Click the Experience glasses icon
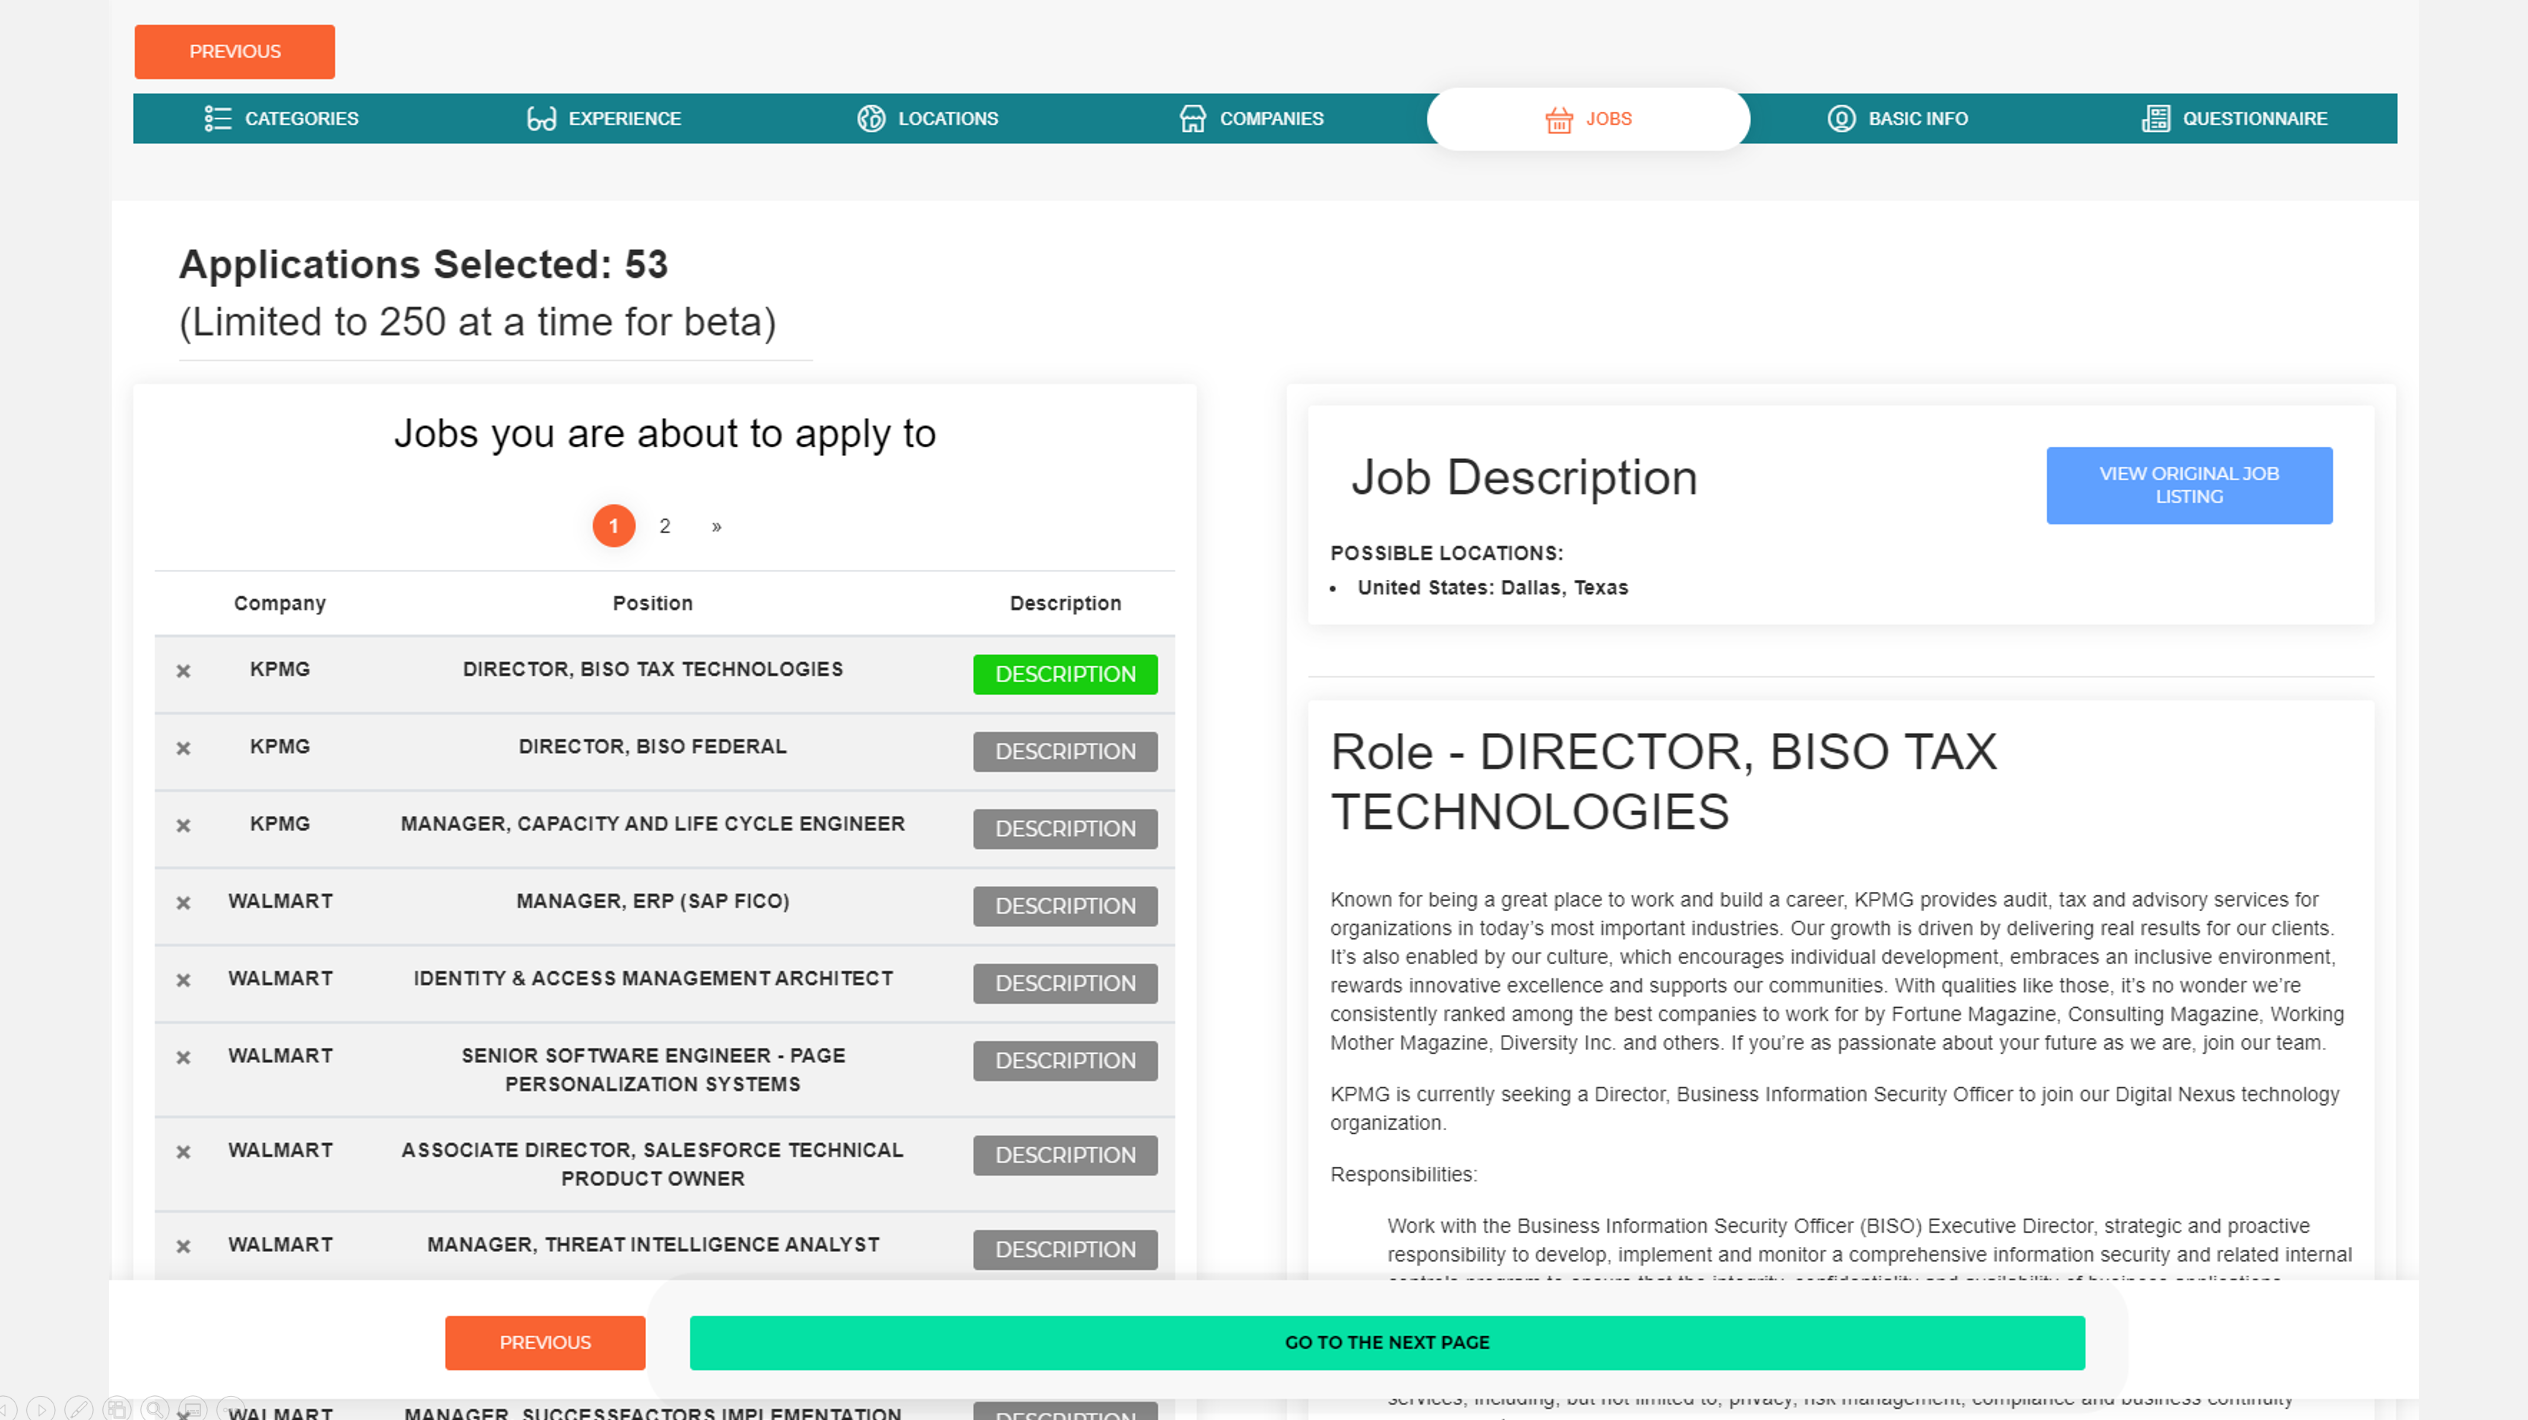Viewport: 2528px width, 1420px height. (541, 119)
